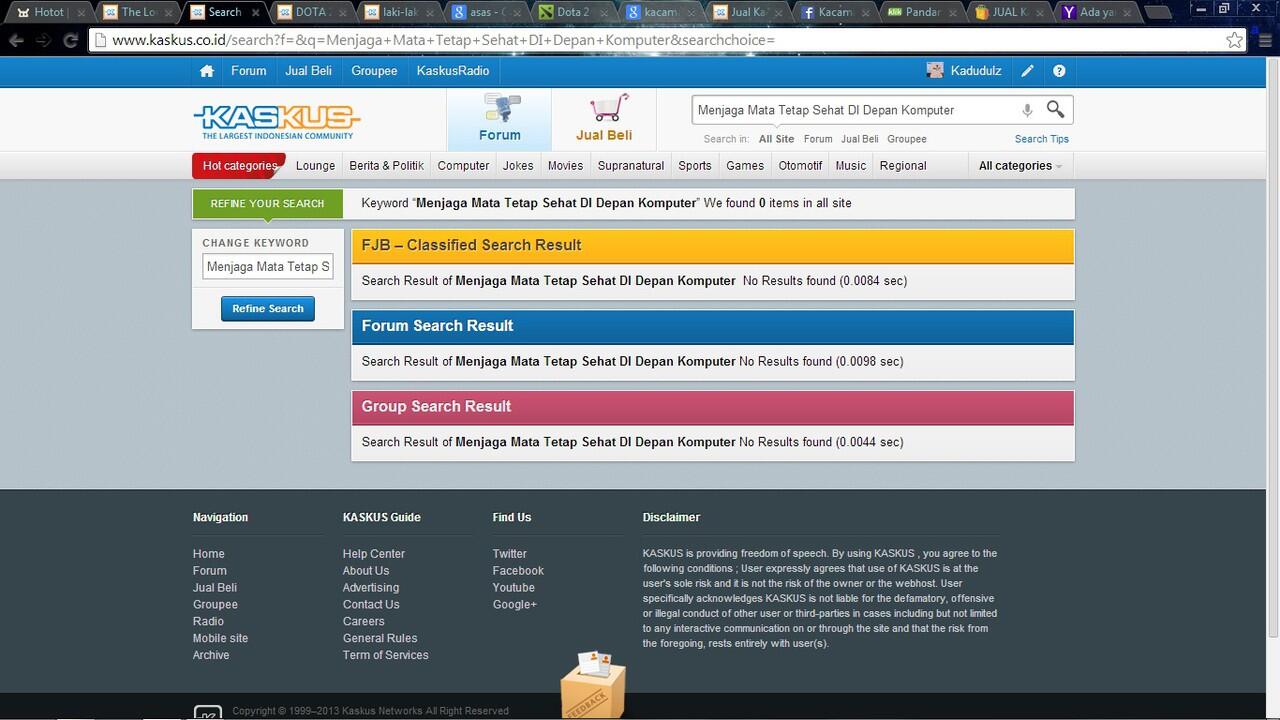
Task: Switch to the Jual Ka browser tab
Action: 749,12
